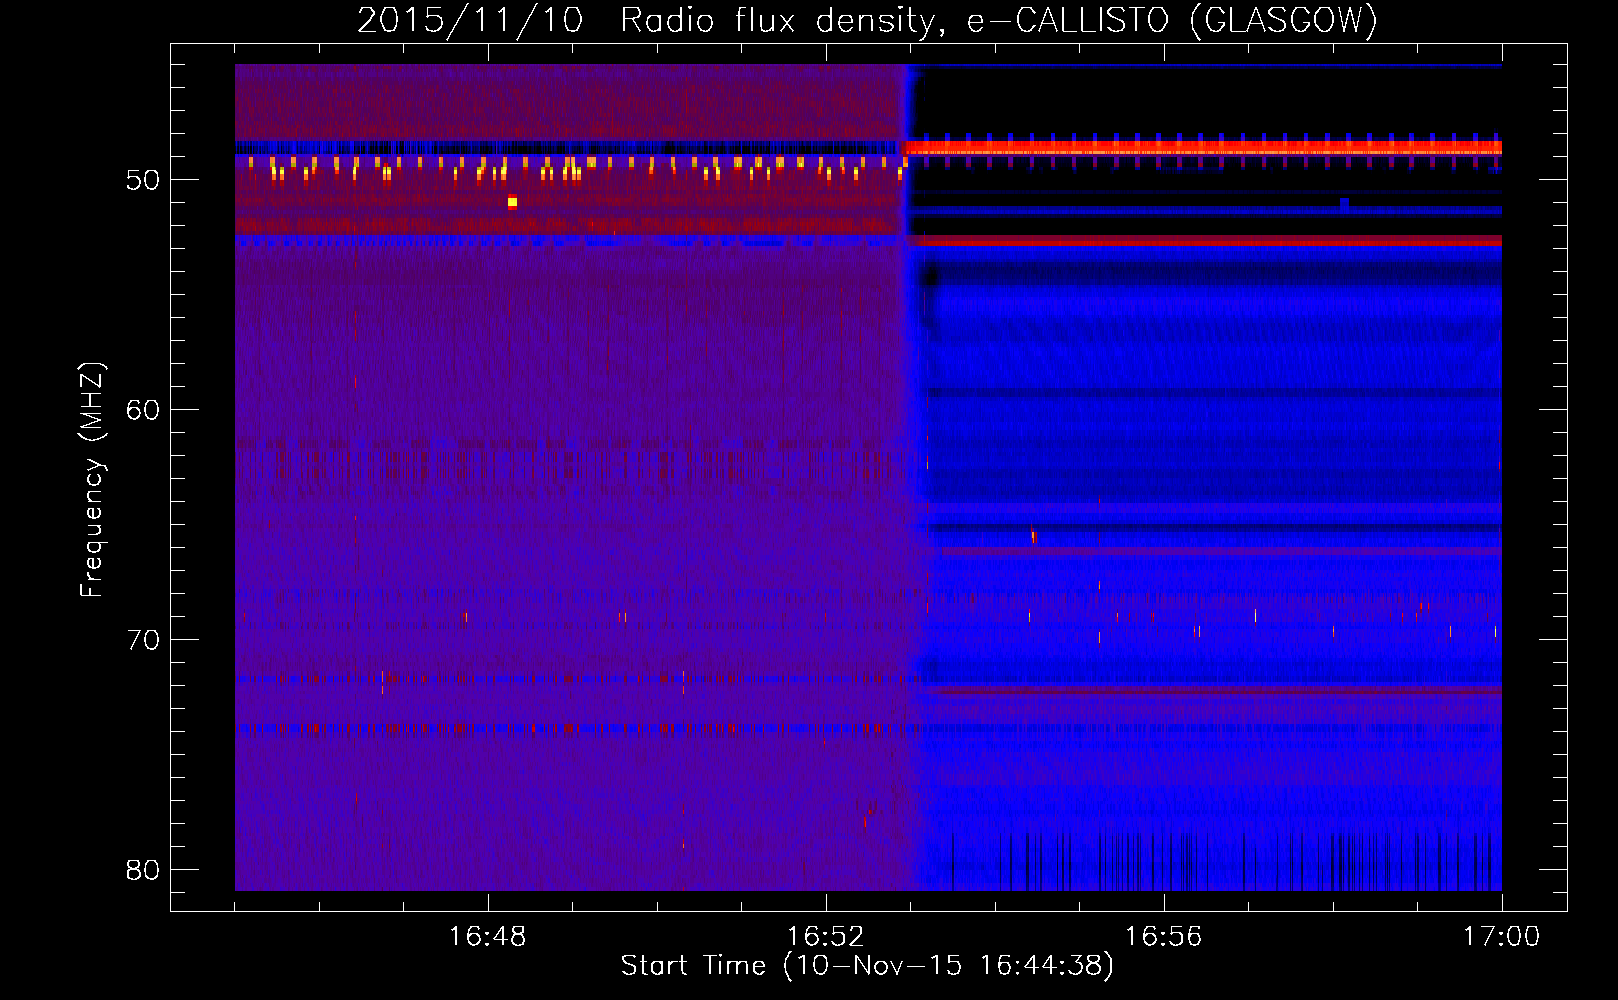Image resolution: width=1618 pixels, height=1000 pixels.
Task: Click the '60' frequency tick label
Action: 143,410
